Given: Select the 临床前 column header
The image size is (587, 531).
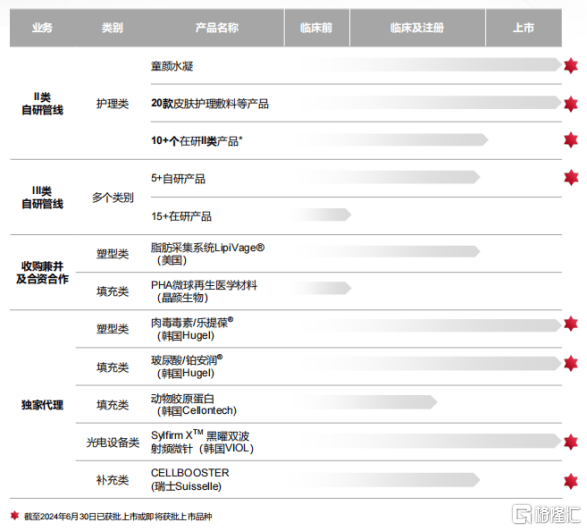Looking at the screenshot, I should tap(316, 28).
